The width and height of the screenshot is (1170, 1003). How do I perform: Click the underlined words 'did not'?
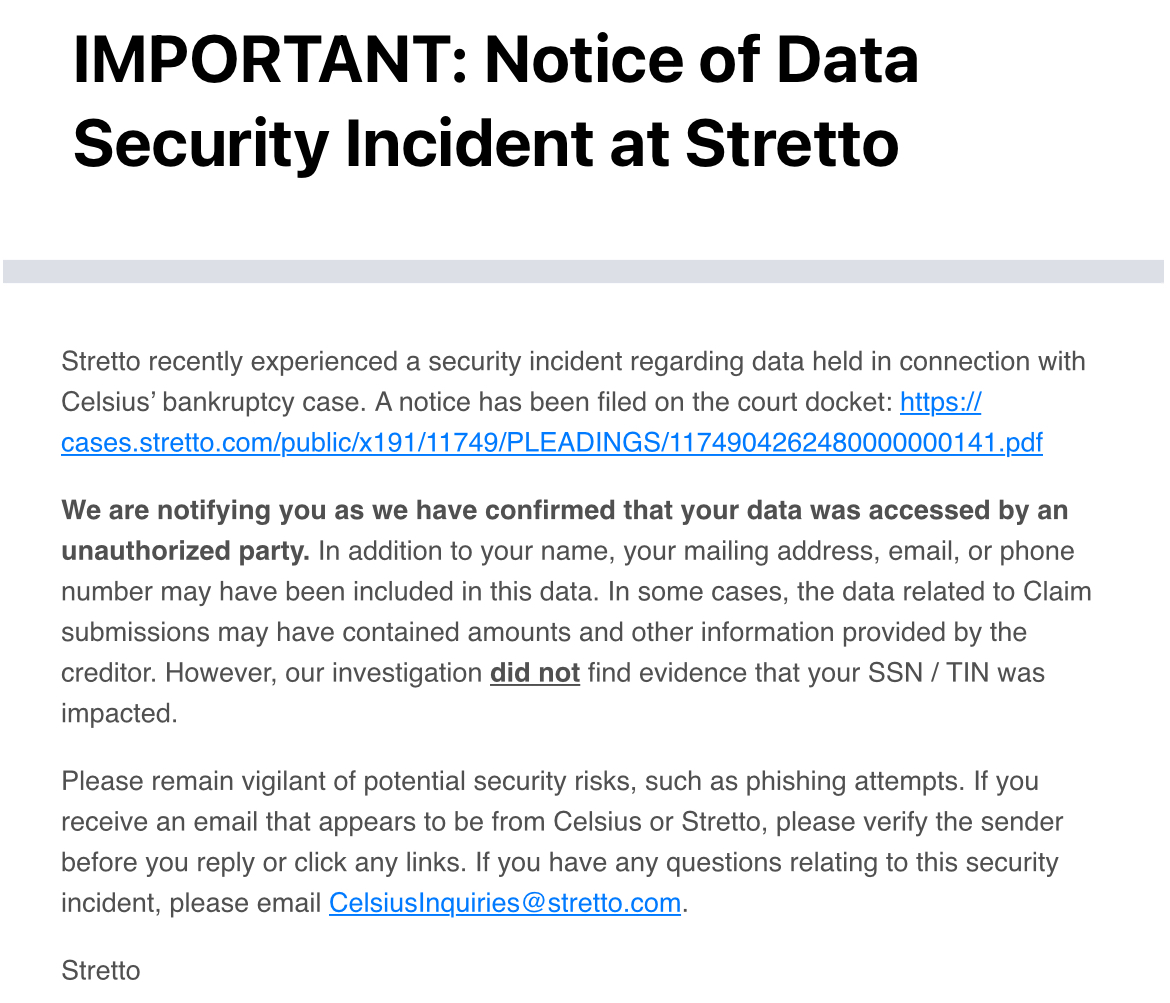click(535, 673)
